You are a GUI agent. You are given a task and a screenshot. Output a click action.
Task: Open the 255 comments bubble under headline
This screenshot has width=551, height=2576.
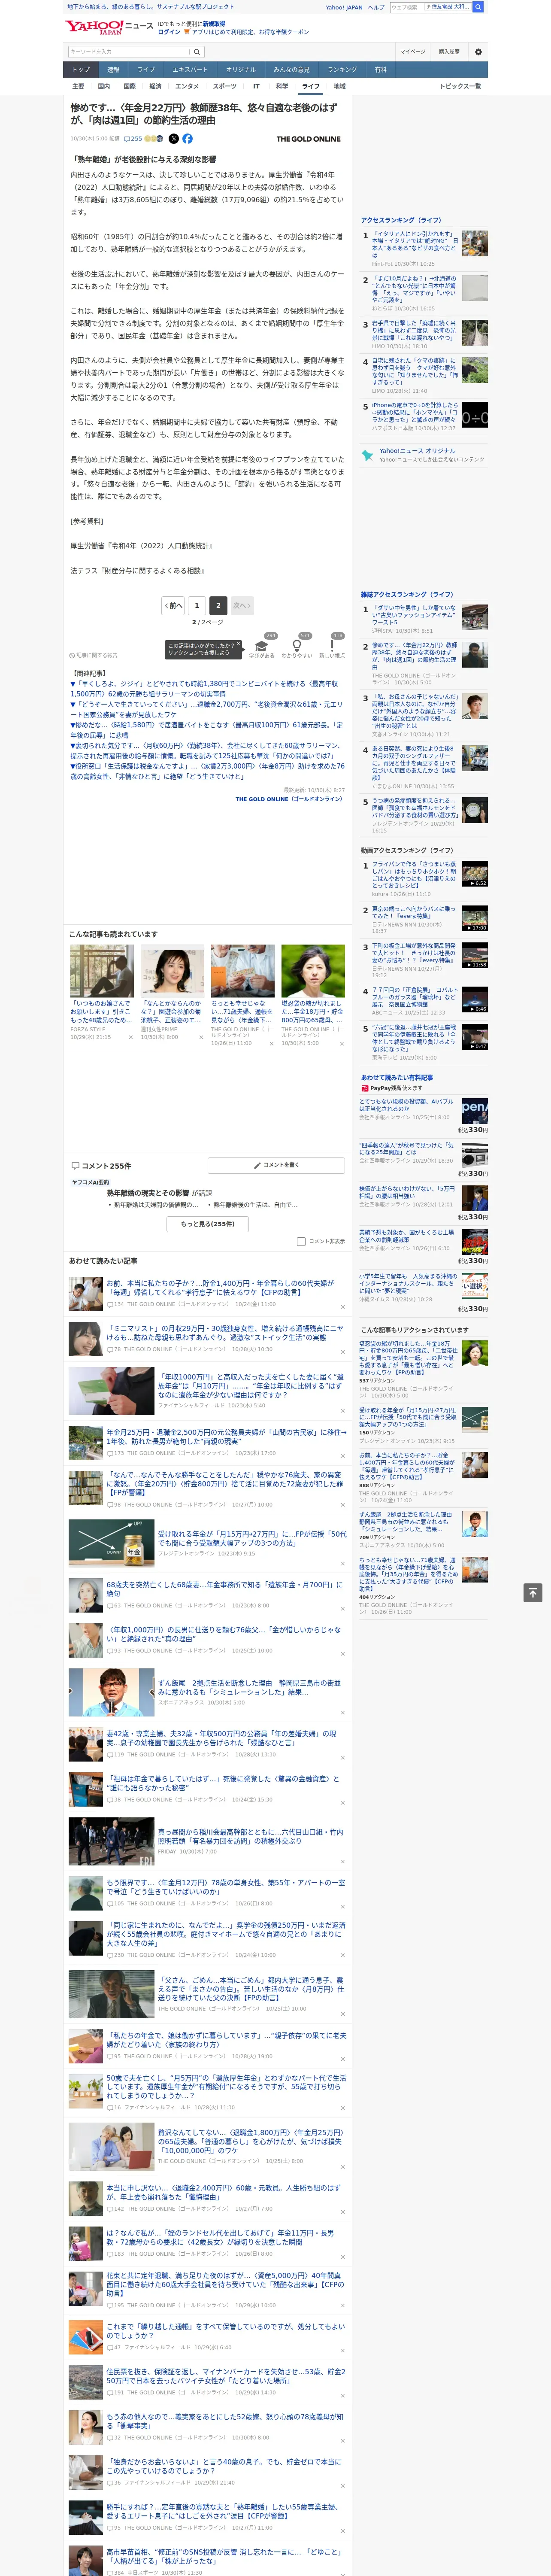133,139
